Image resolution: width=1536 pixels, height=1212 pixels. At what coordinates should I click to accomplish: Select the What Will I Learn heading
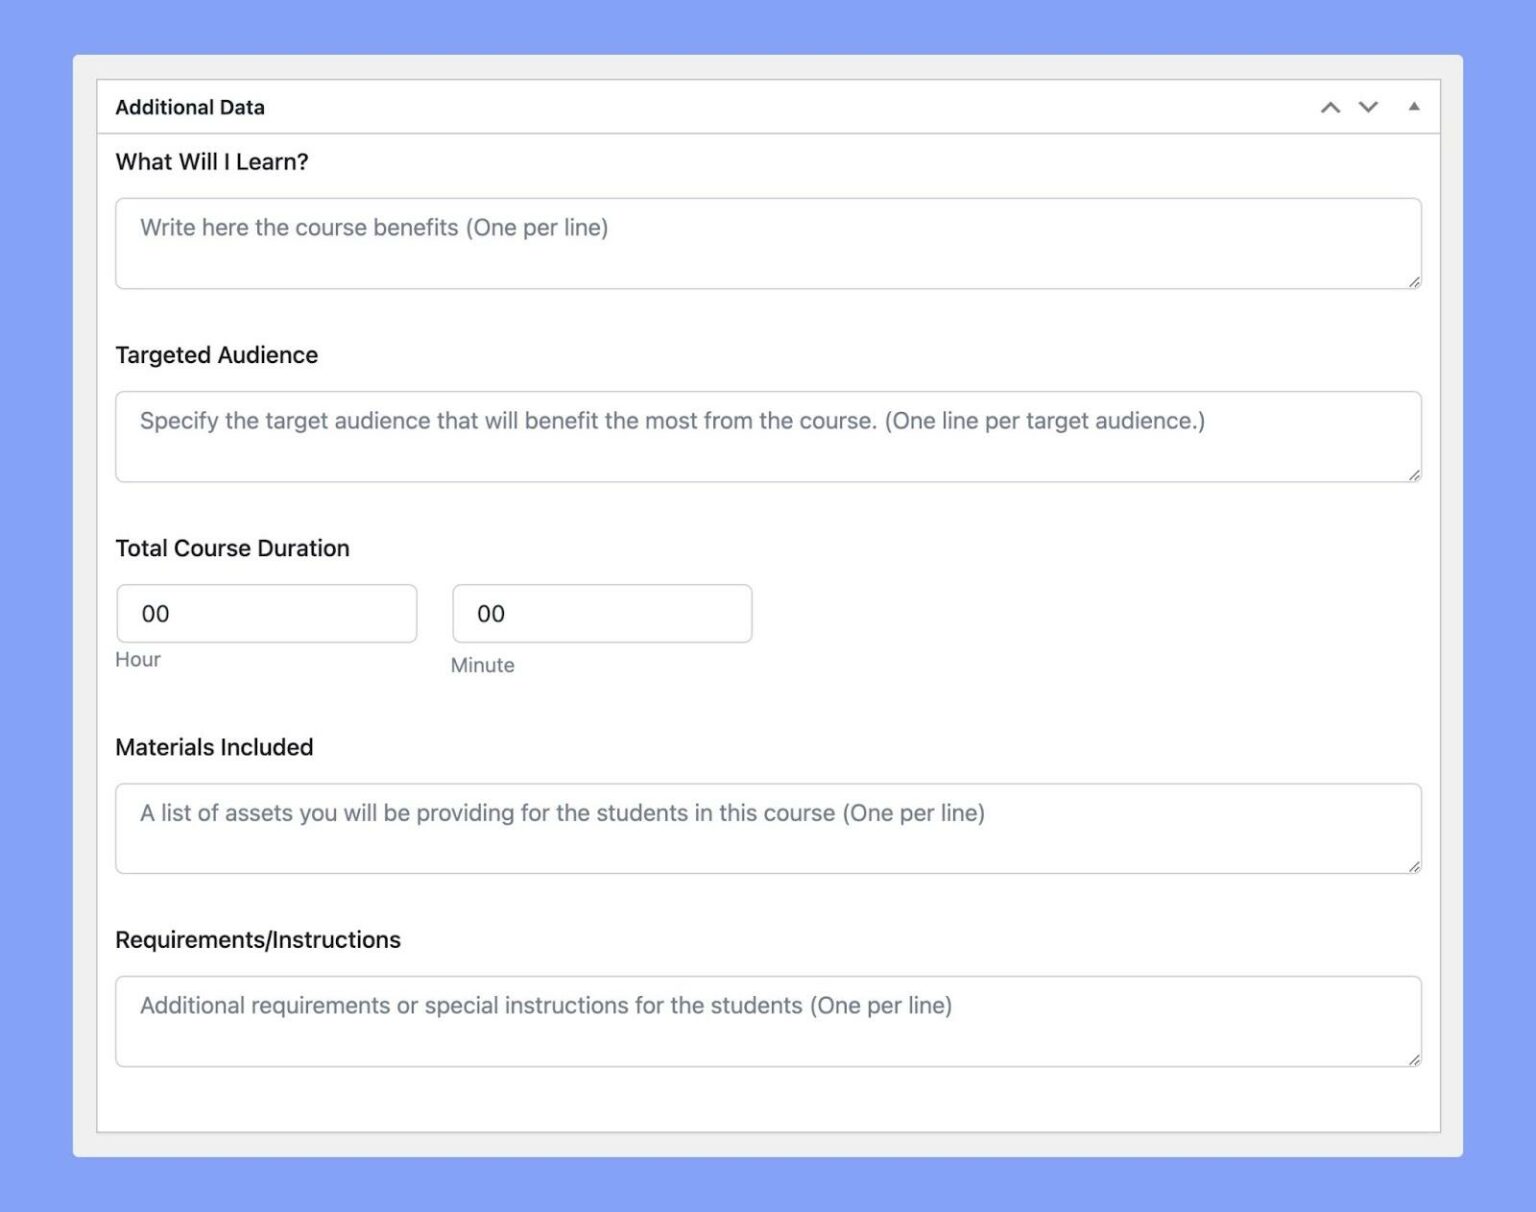coord(212,161)
